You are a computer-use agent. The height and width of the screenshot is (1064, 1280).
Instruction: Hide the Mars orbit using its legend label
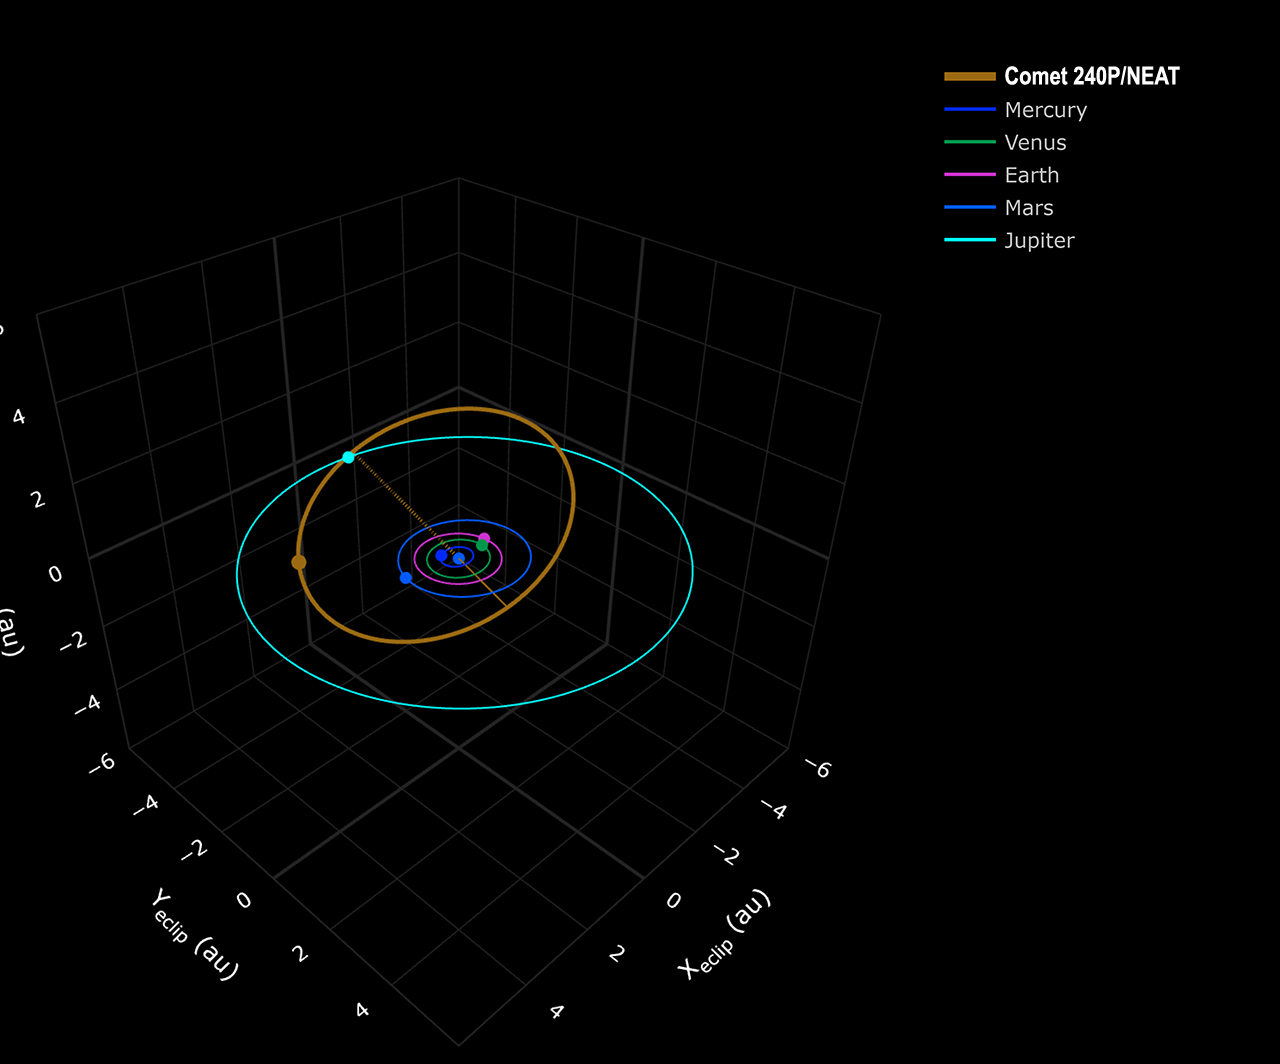(x=1028, y=208)
